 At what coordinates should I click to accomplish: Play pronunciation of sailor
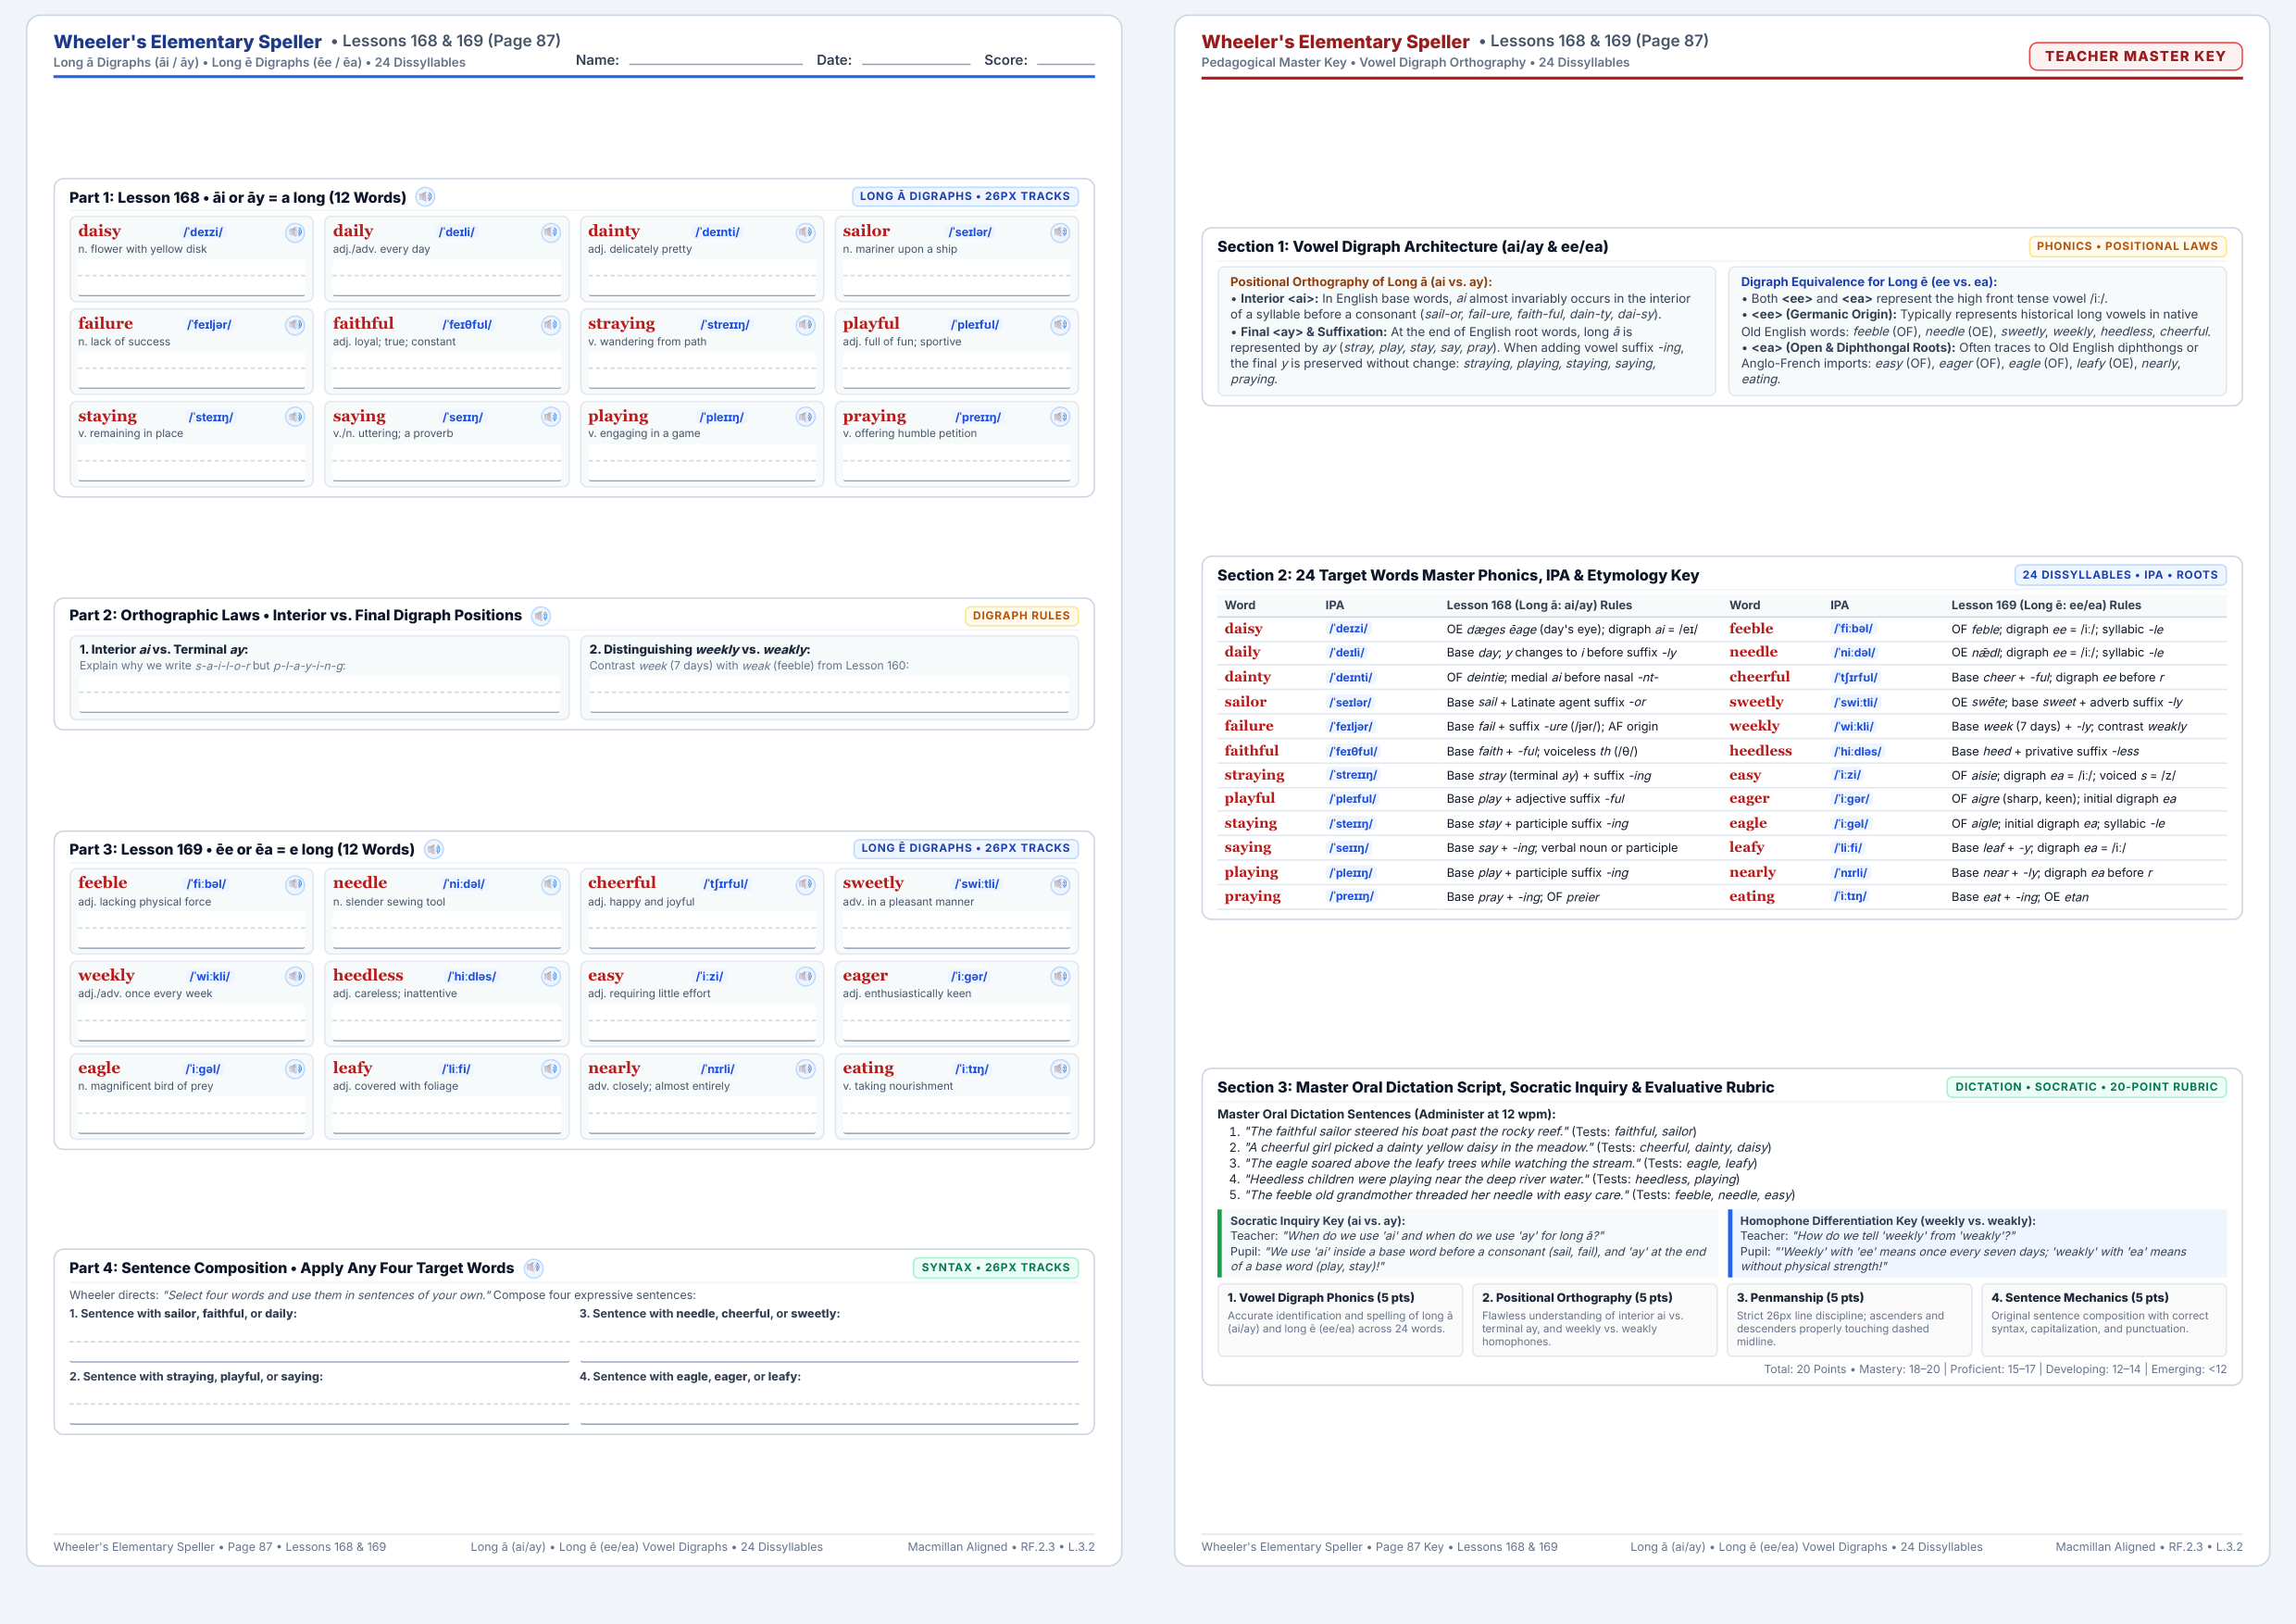tap(1060, 232)
